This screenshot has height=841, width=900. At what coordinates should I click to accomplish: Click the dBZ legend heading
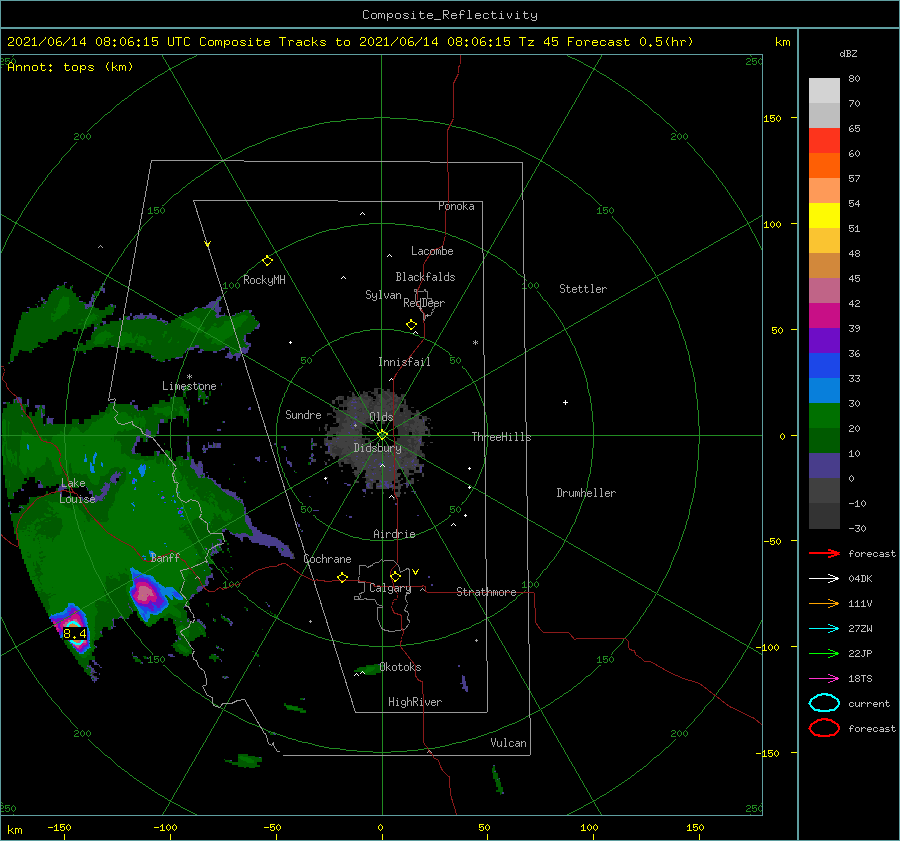click(x=848, y=53)
